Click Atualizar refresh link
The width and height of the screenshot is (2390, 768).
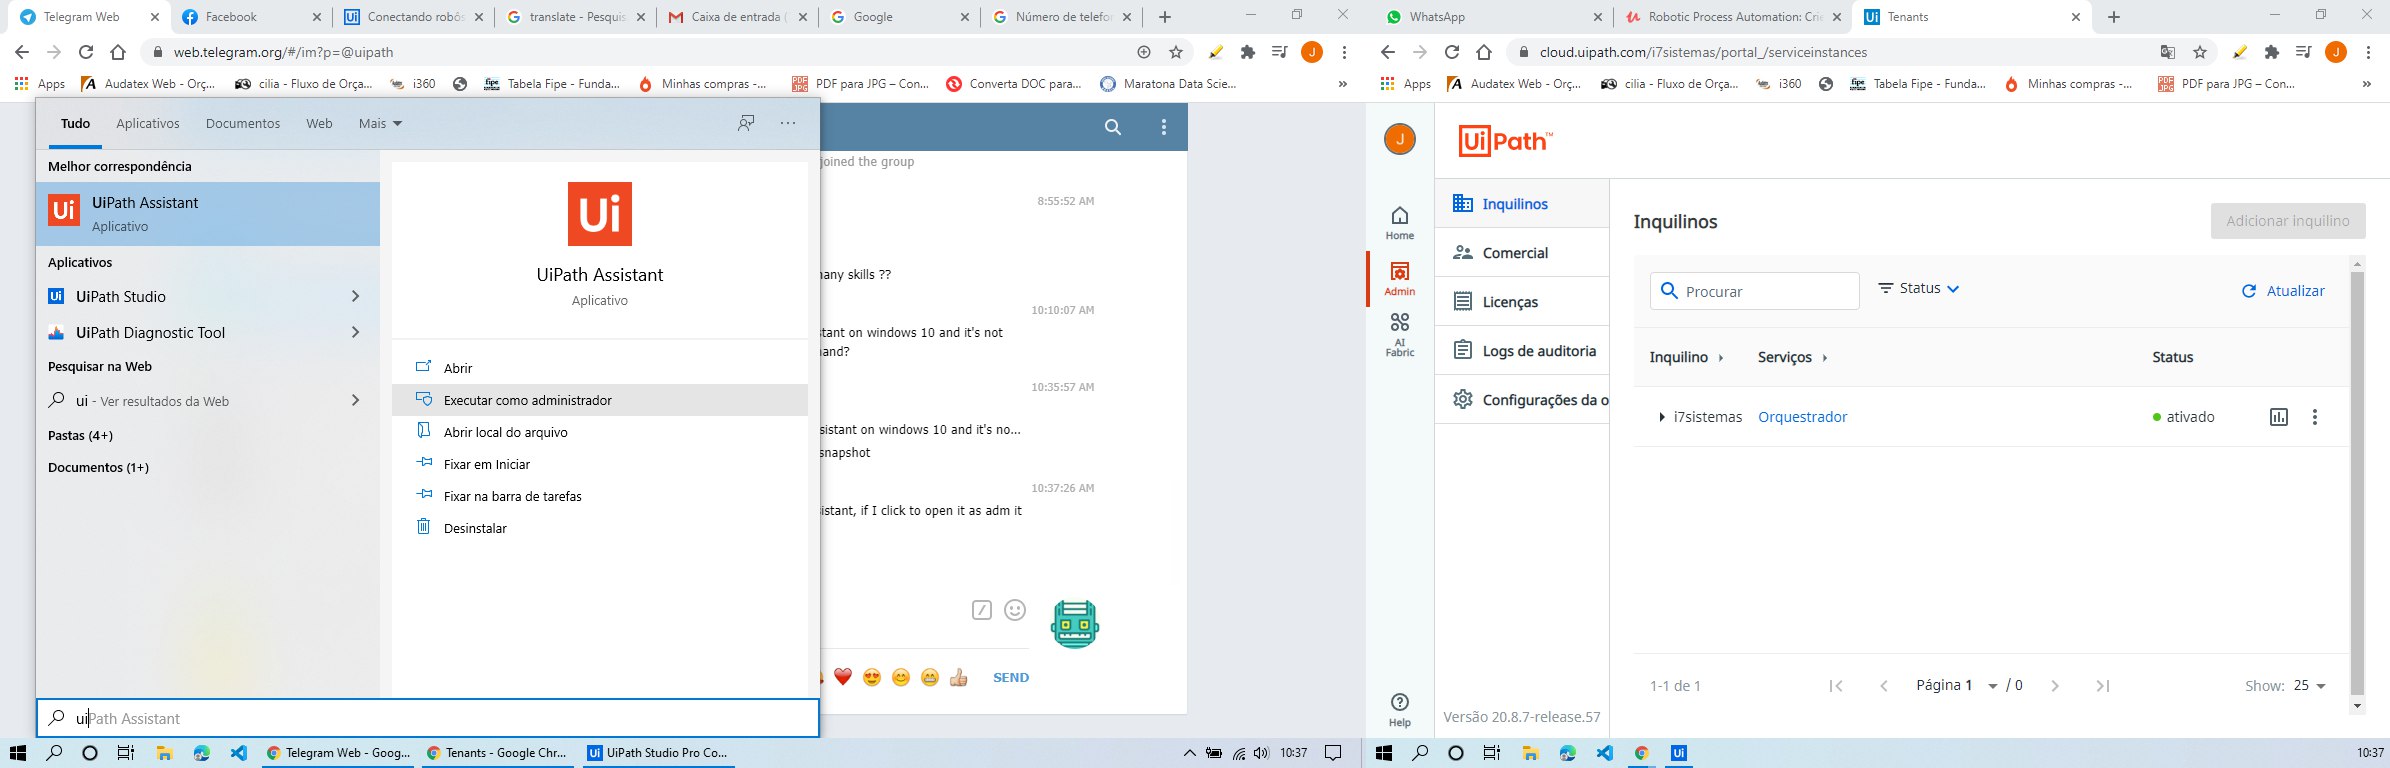coord(2283,291)
